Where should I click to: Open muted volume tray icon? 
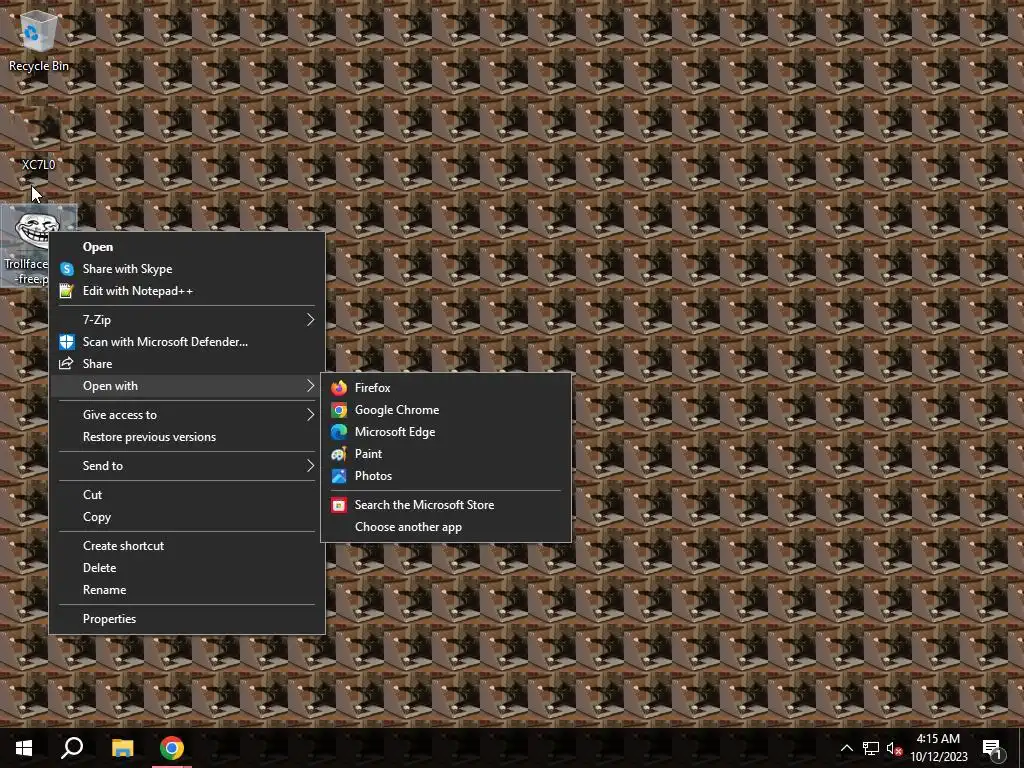pyautogui.click(x=894, y=748)
